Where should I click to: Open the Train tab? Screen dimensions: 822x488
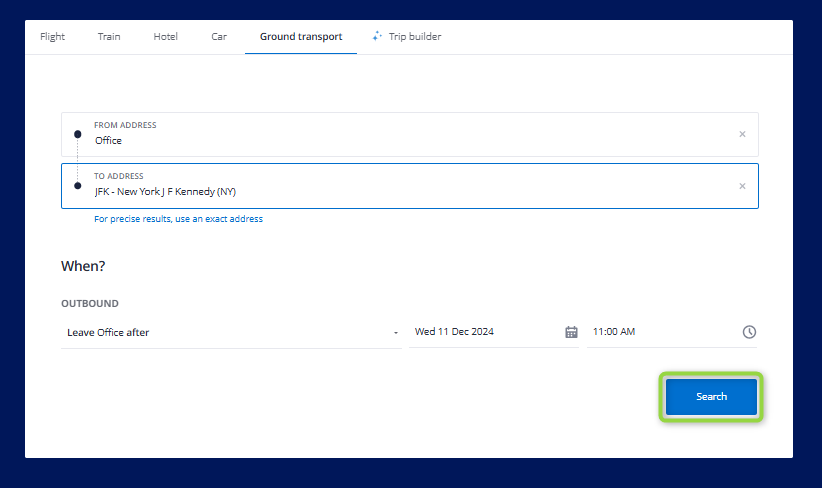pyautogui.click(x=109, y=37)
